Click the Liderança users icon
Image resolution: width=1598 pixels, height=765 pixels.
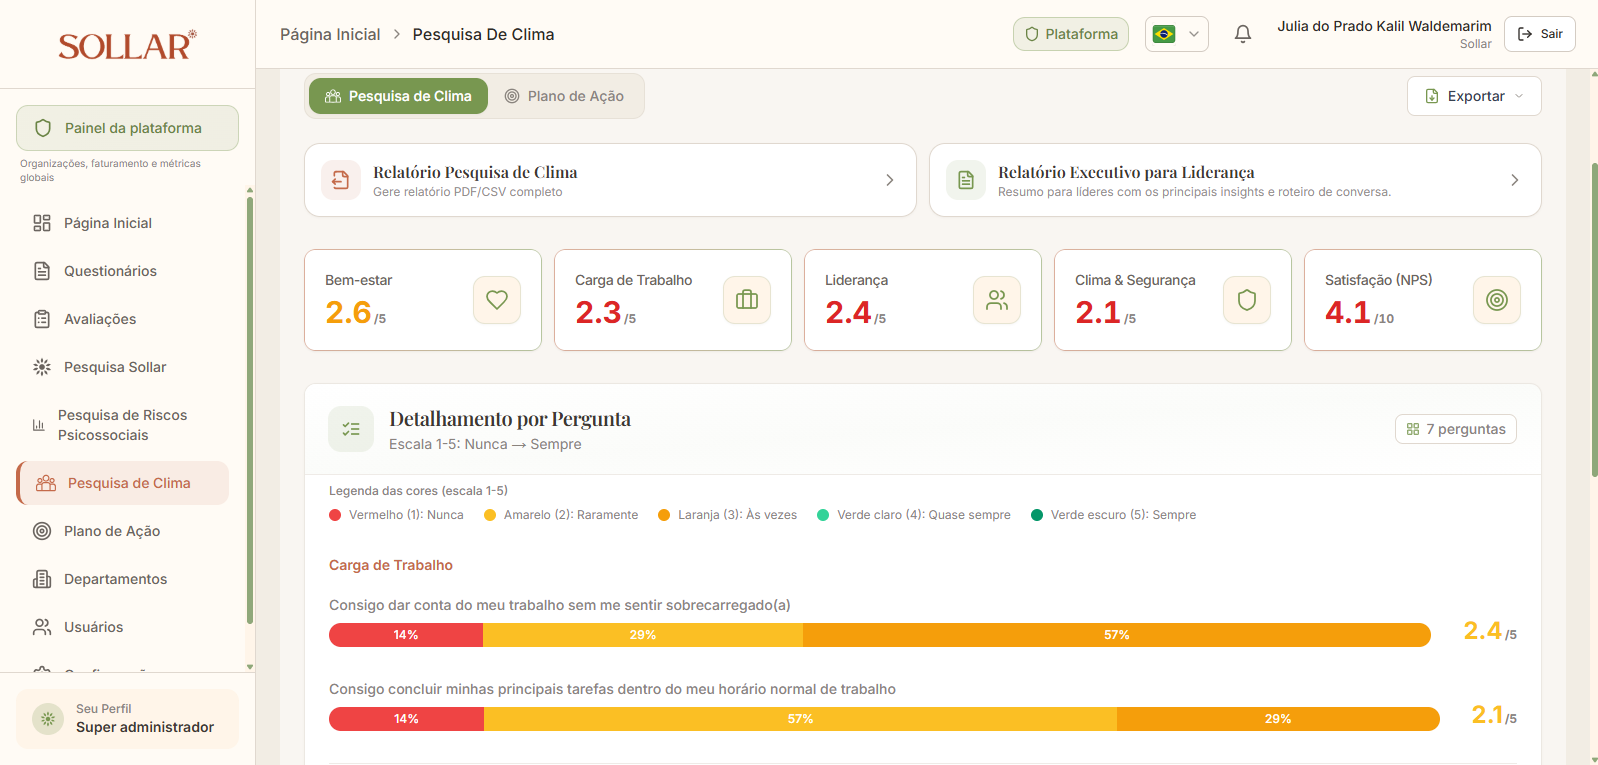(x=997, y=300)
